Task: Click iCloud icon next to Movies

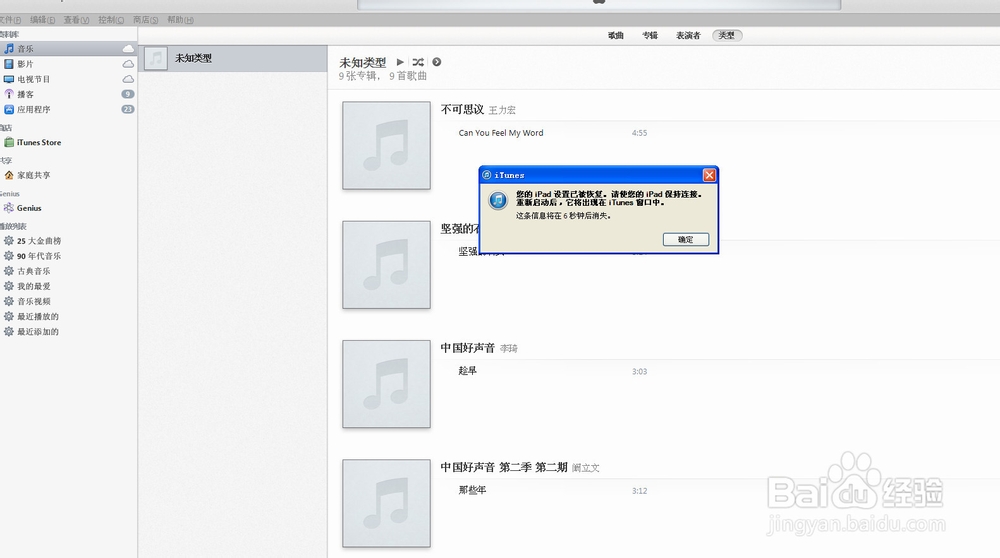Action: pyautogui.click(x=128, y=64)
